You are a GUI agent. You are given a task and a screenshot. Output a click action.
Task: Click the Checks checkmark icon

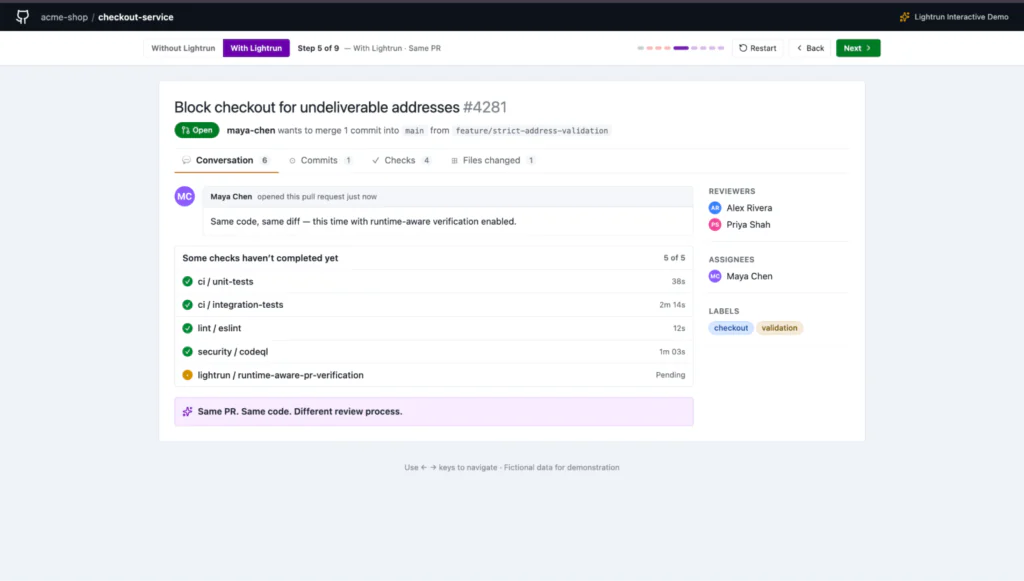point(376,161)
